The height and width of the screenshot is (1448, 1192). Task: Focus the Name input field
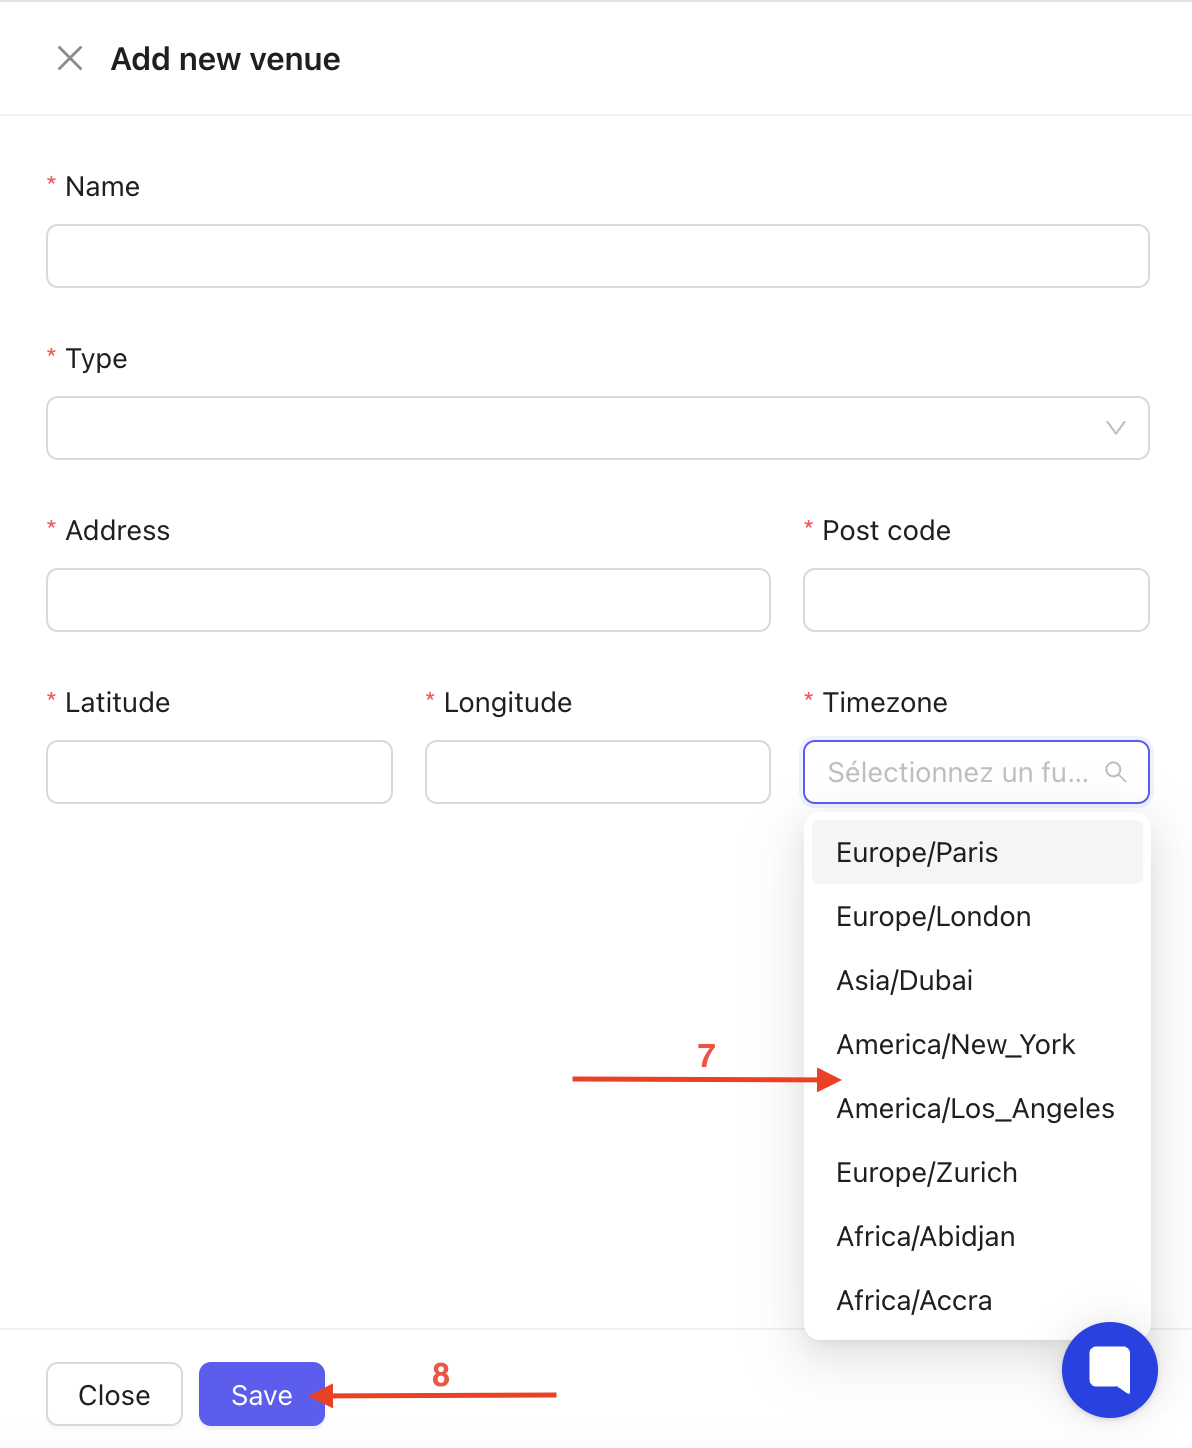pyautogui.click(x=597, y=256)
